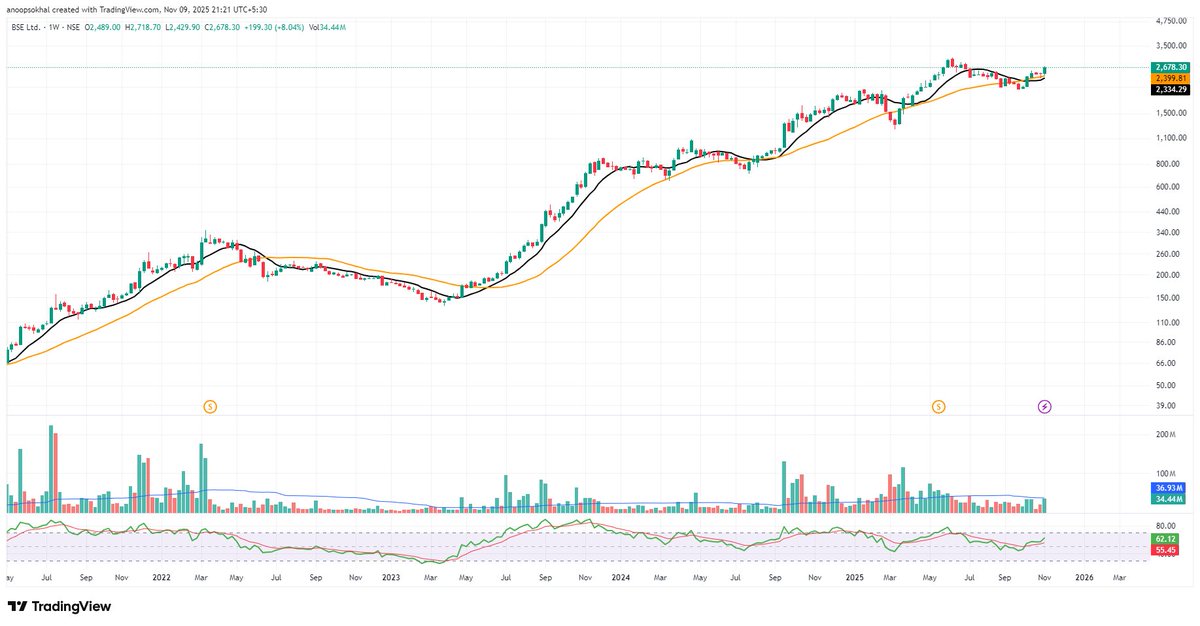Click the 260.00 price axis label
Viewport: 1200px width, 626px height.
pyautogui.click(x=1168, y=254)
